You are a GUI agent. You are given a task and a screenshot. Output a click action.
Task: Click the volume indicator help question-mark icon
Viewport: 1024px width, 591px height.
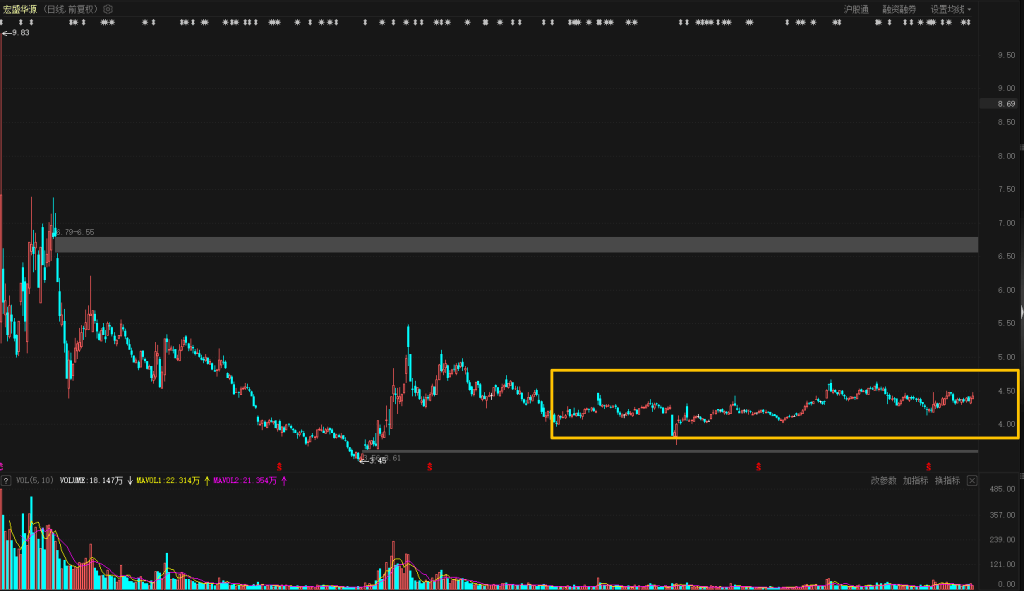pos(6,481)
